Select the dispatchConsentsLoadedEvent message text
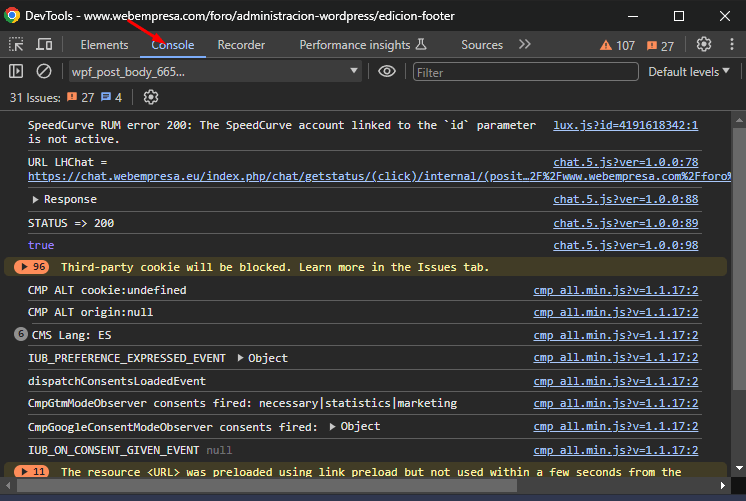The width and height of the screenshot is (746, 501). [117, 381]
